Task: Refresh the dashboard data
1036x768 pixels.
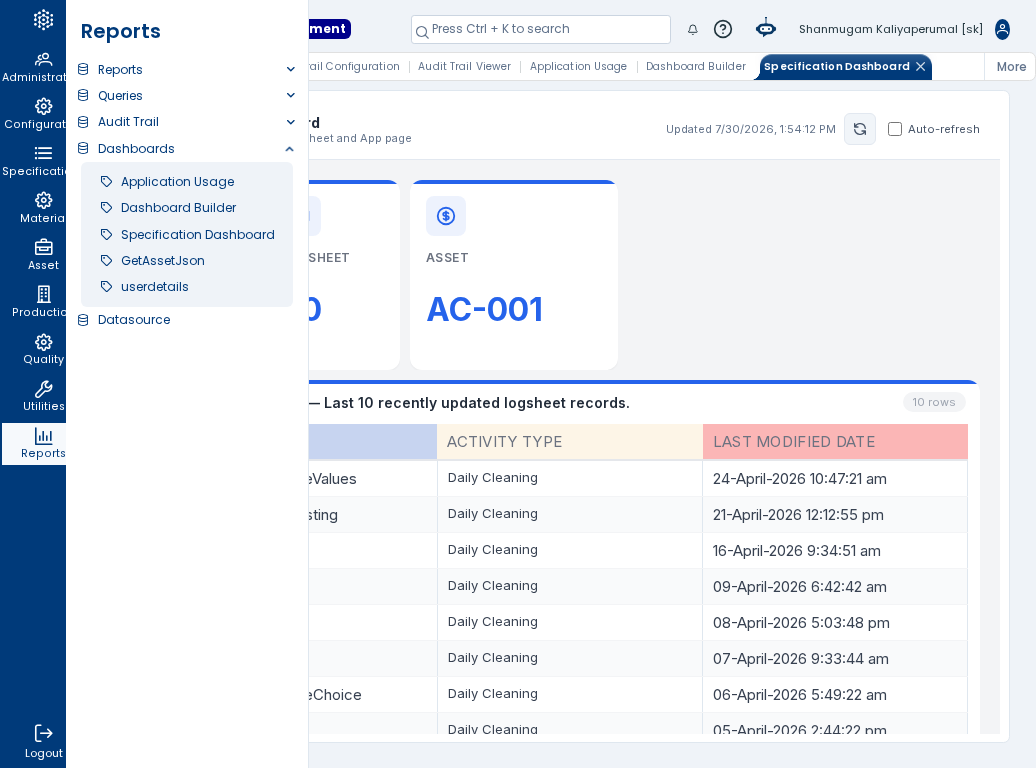Action: coord(860,129)
